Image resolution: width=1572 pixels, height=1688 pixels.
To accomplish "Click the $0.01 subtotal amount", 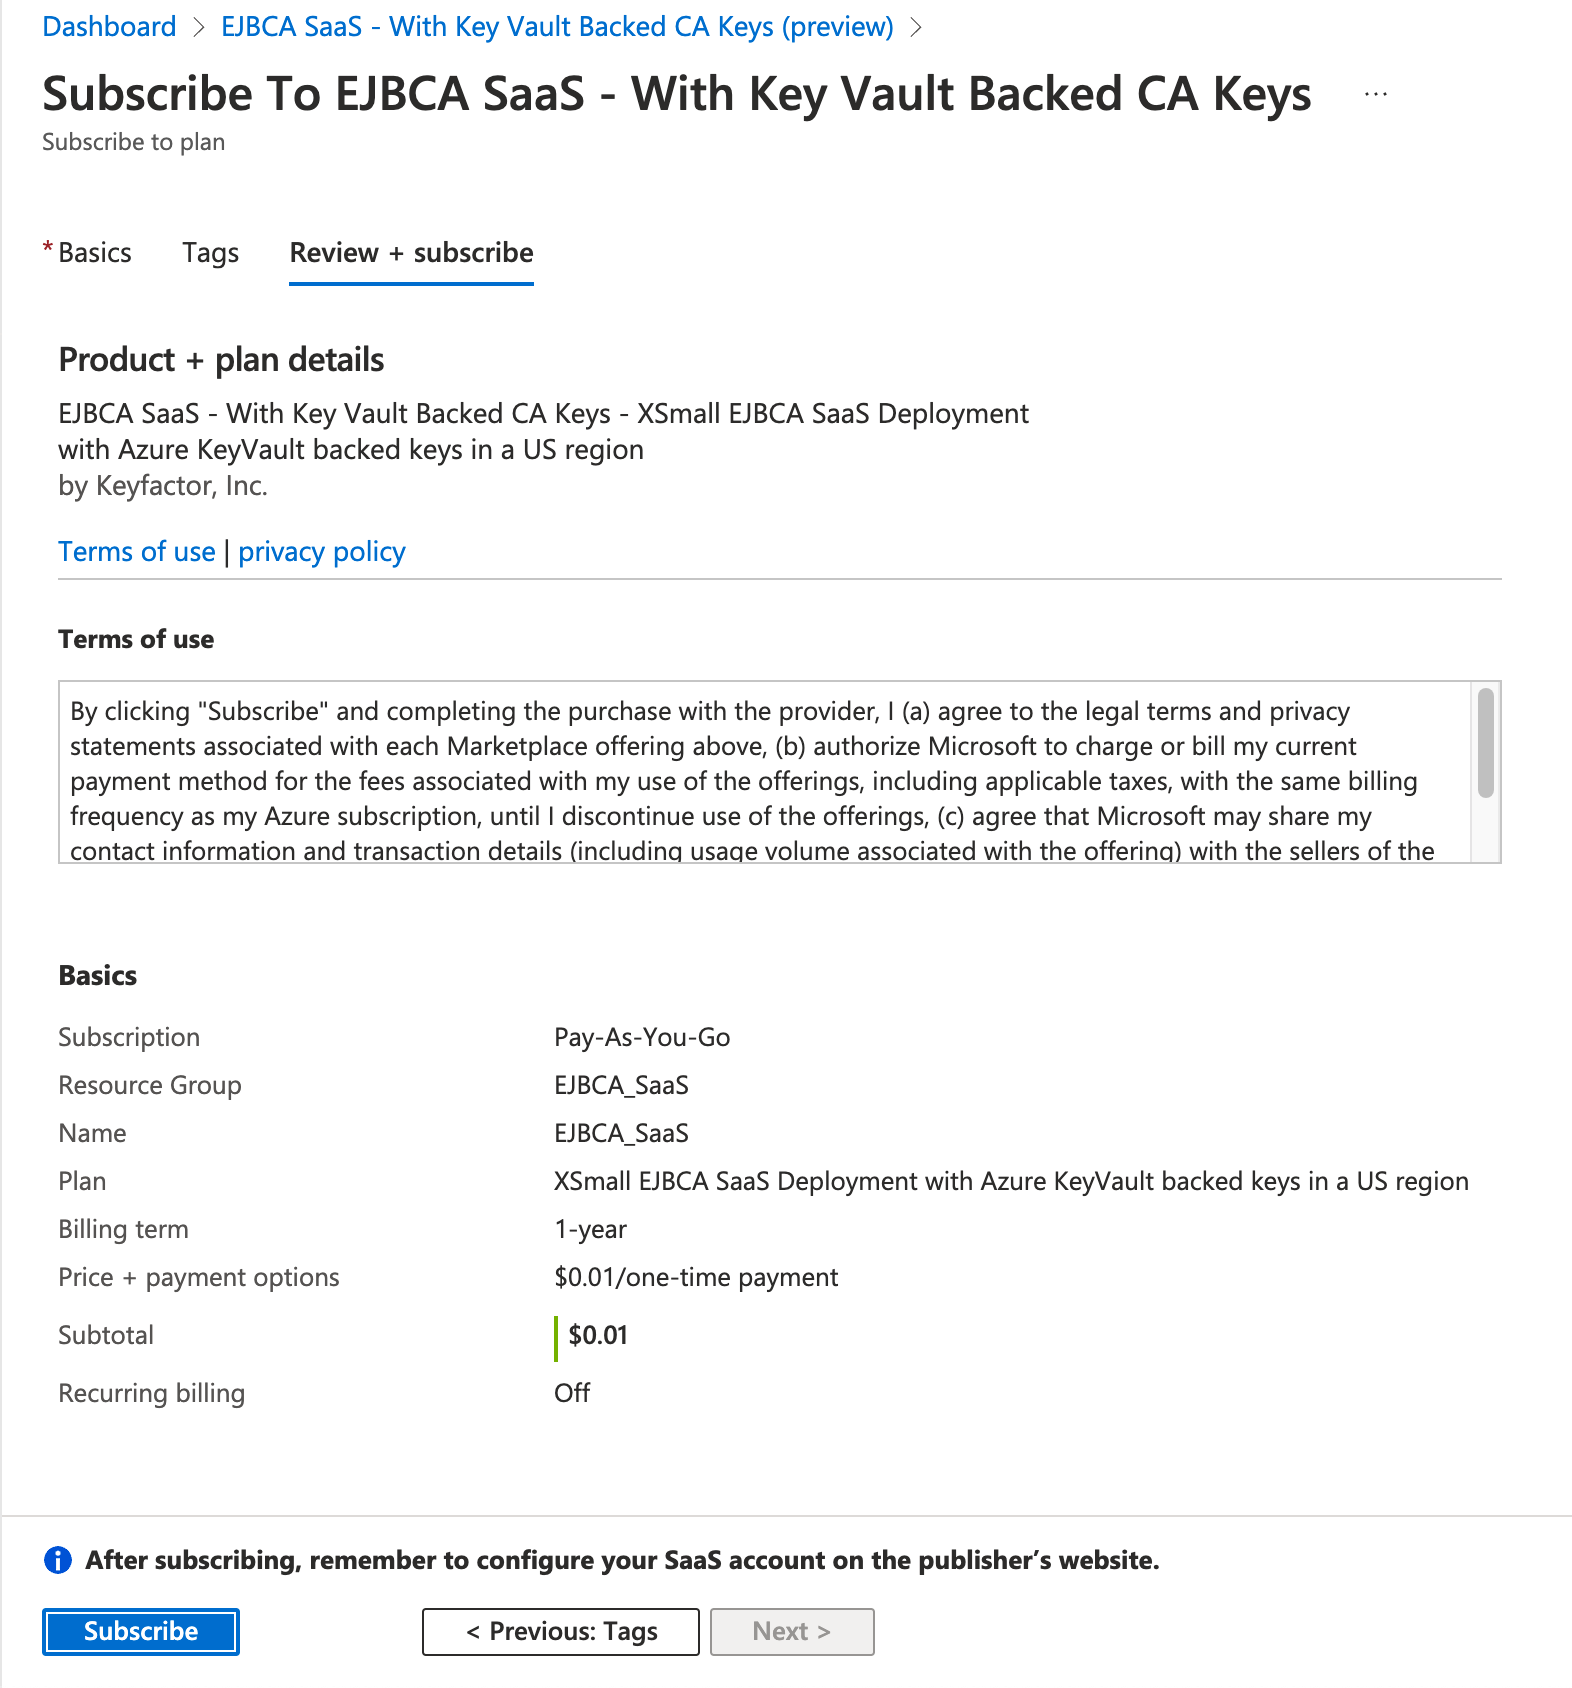I will [598, 1335].
